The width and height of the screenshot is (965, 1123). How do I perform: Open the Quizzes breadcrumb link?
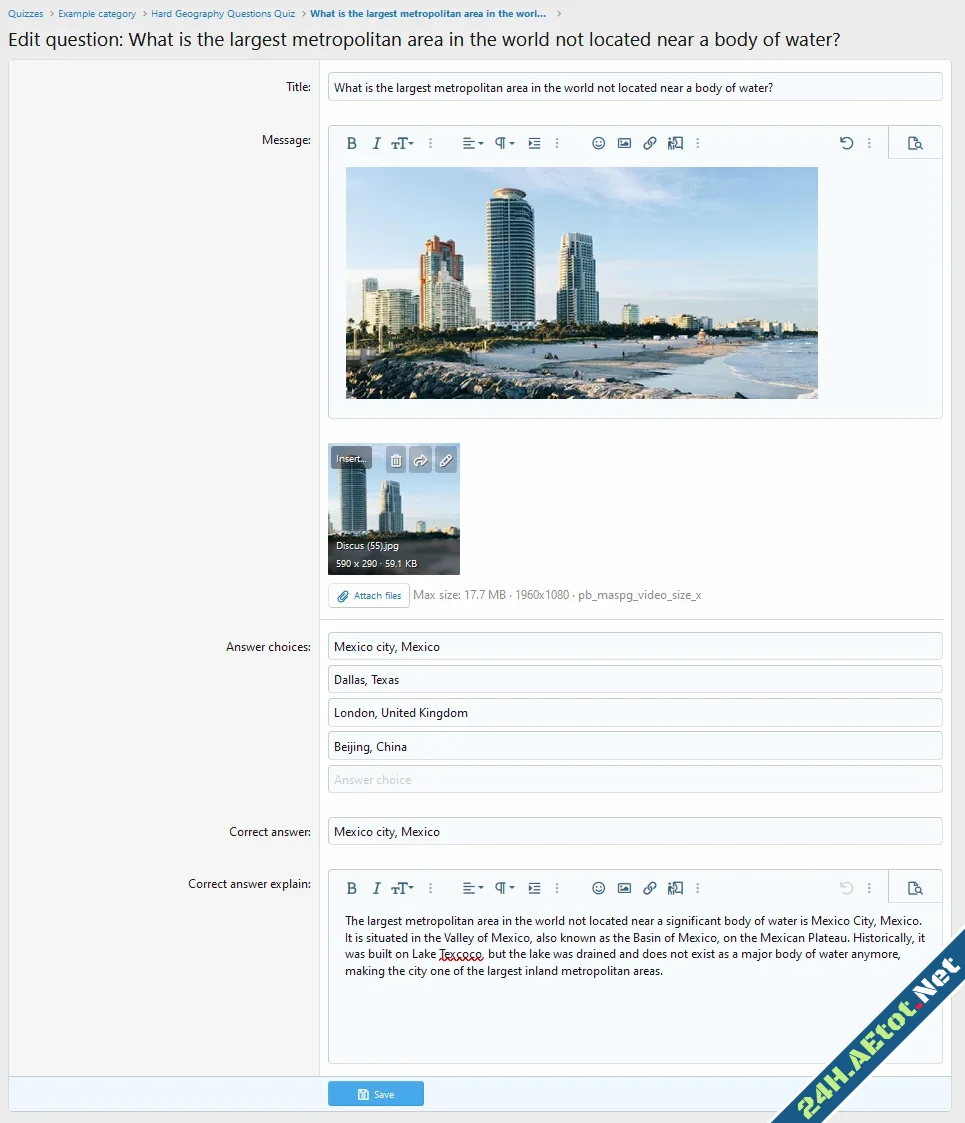click(x=25, y=14)
